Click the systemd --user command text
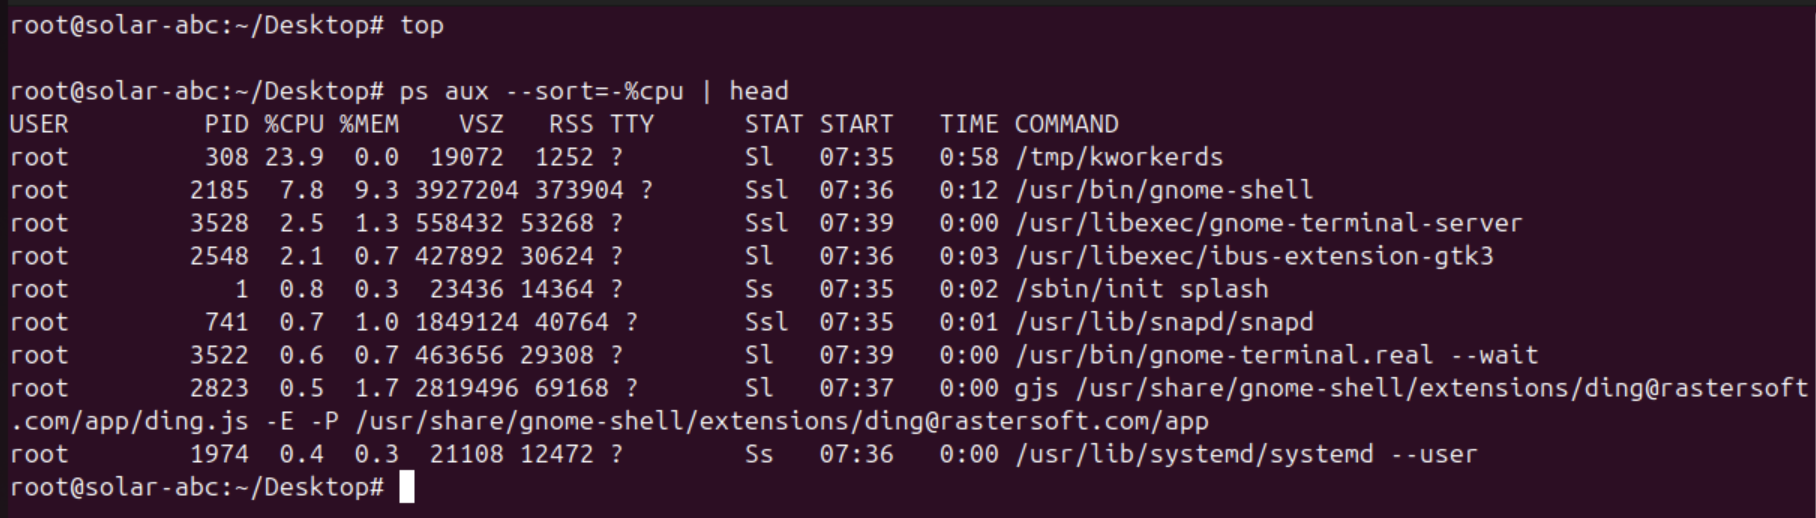Image resolution: width=1816 pixels, height=518 pixels. [x=1246, y=454]
